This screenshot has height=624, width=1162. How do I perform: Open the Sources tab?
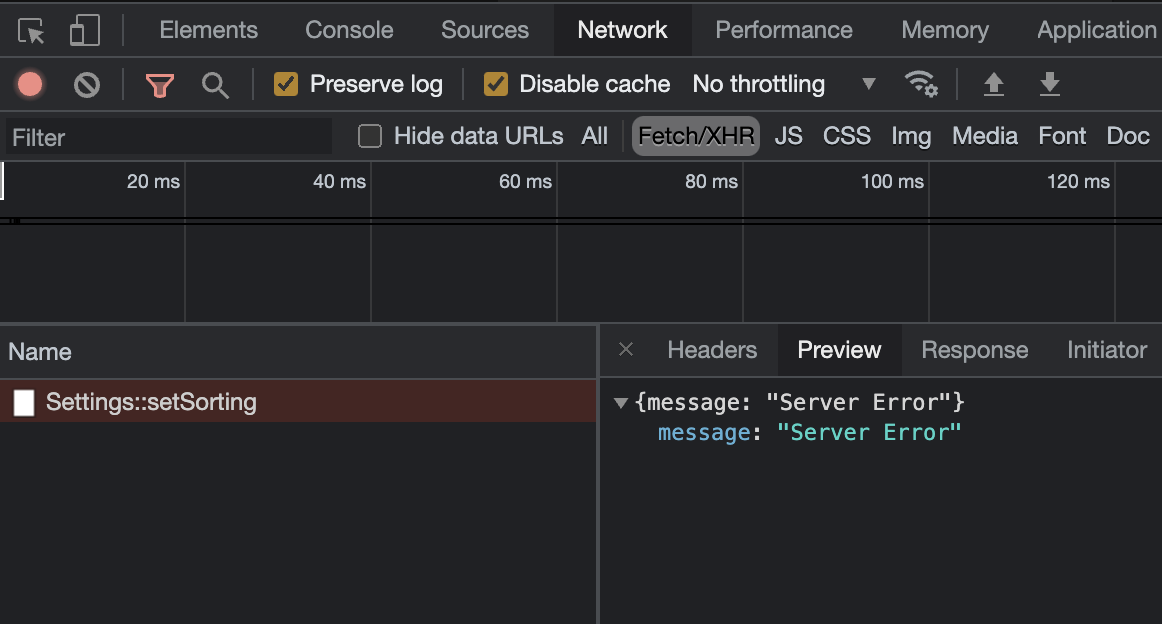[x=485, y=30]
